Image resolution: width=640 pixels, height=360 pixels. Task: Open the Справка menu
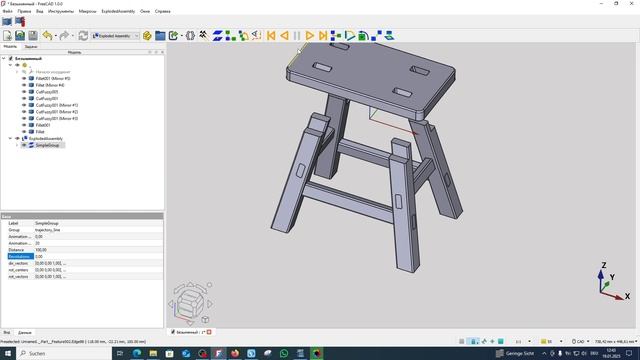(x=162, y=11)
